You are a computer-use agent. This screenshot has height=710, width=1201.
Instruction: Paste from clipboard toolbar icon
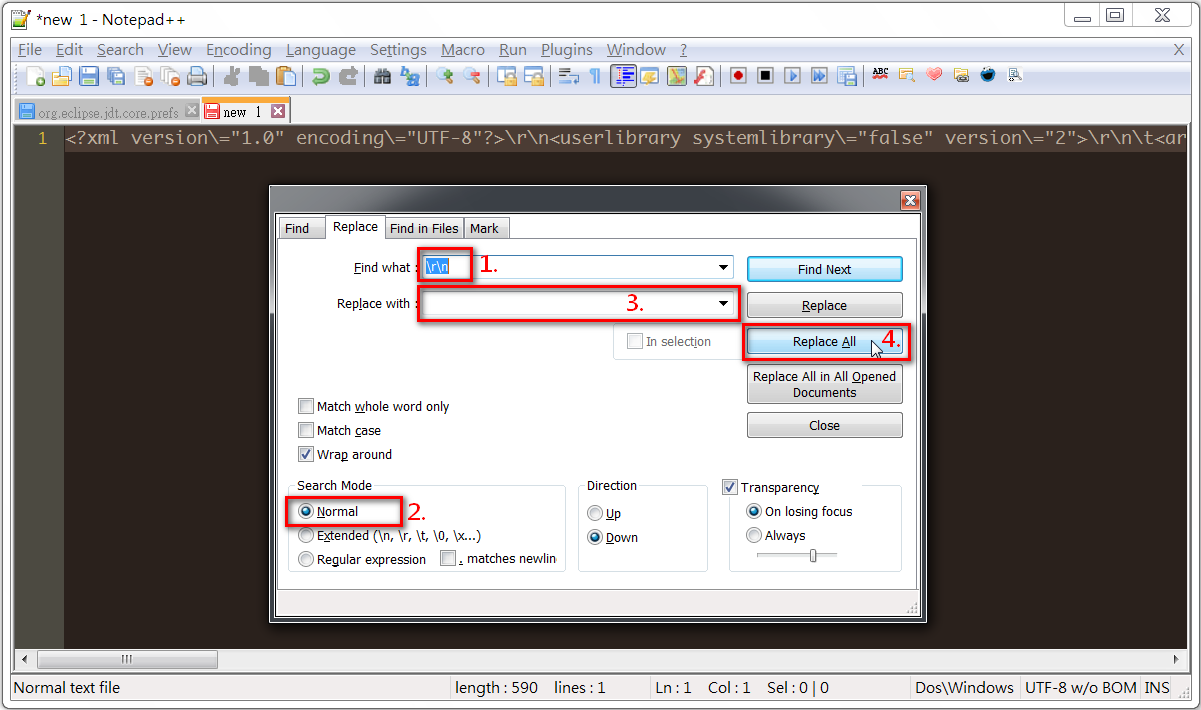tap(286, 76)
